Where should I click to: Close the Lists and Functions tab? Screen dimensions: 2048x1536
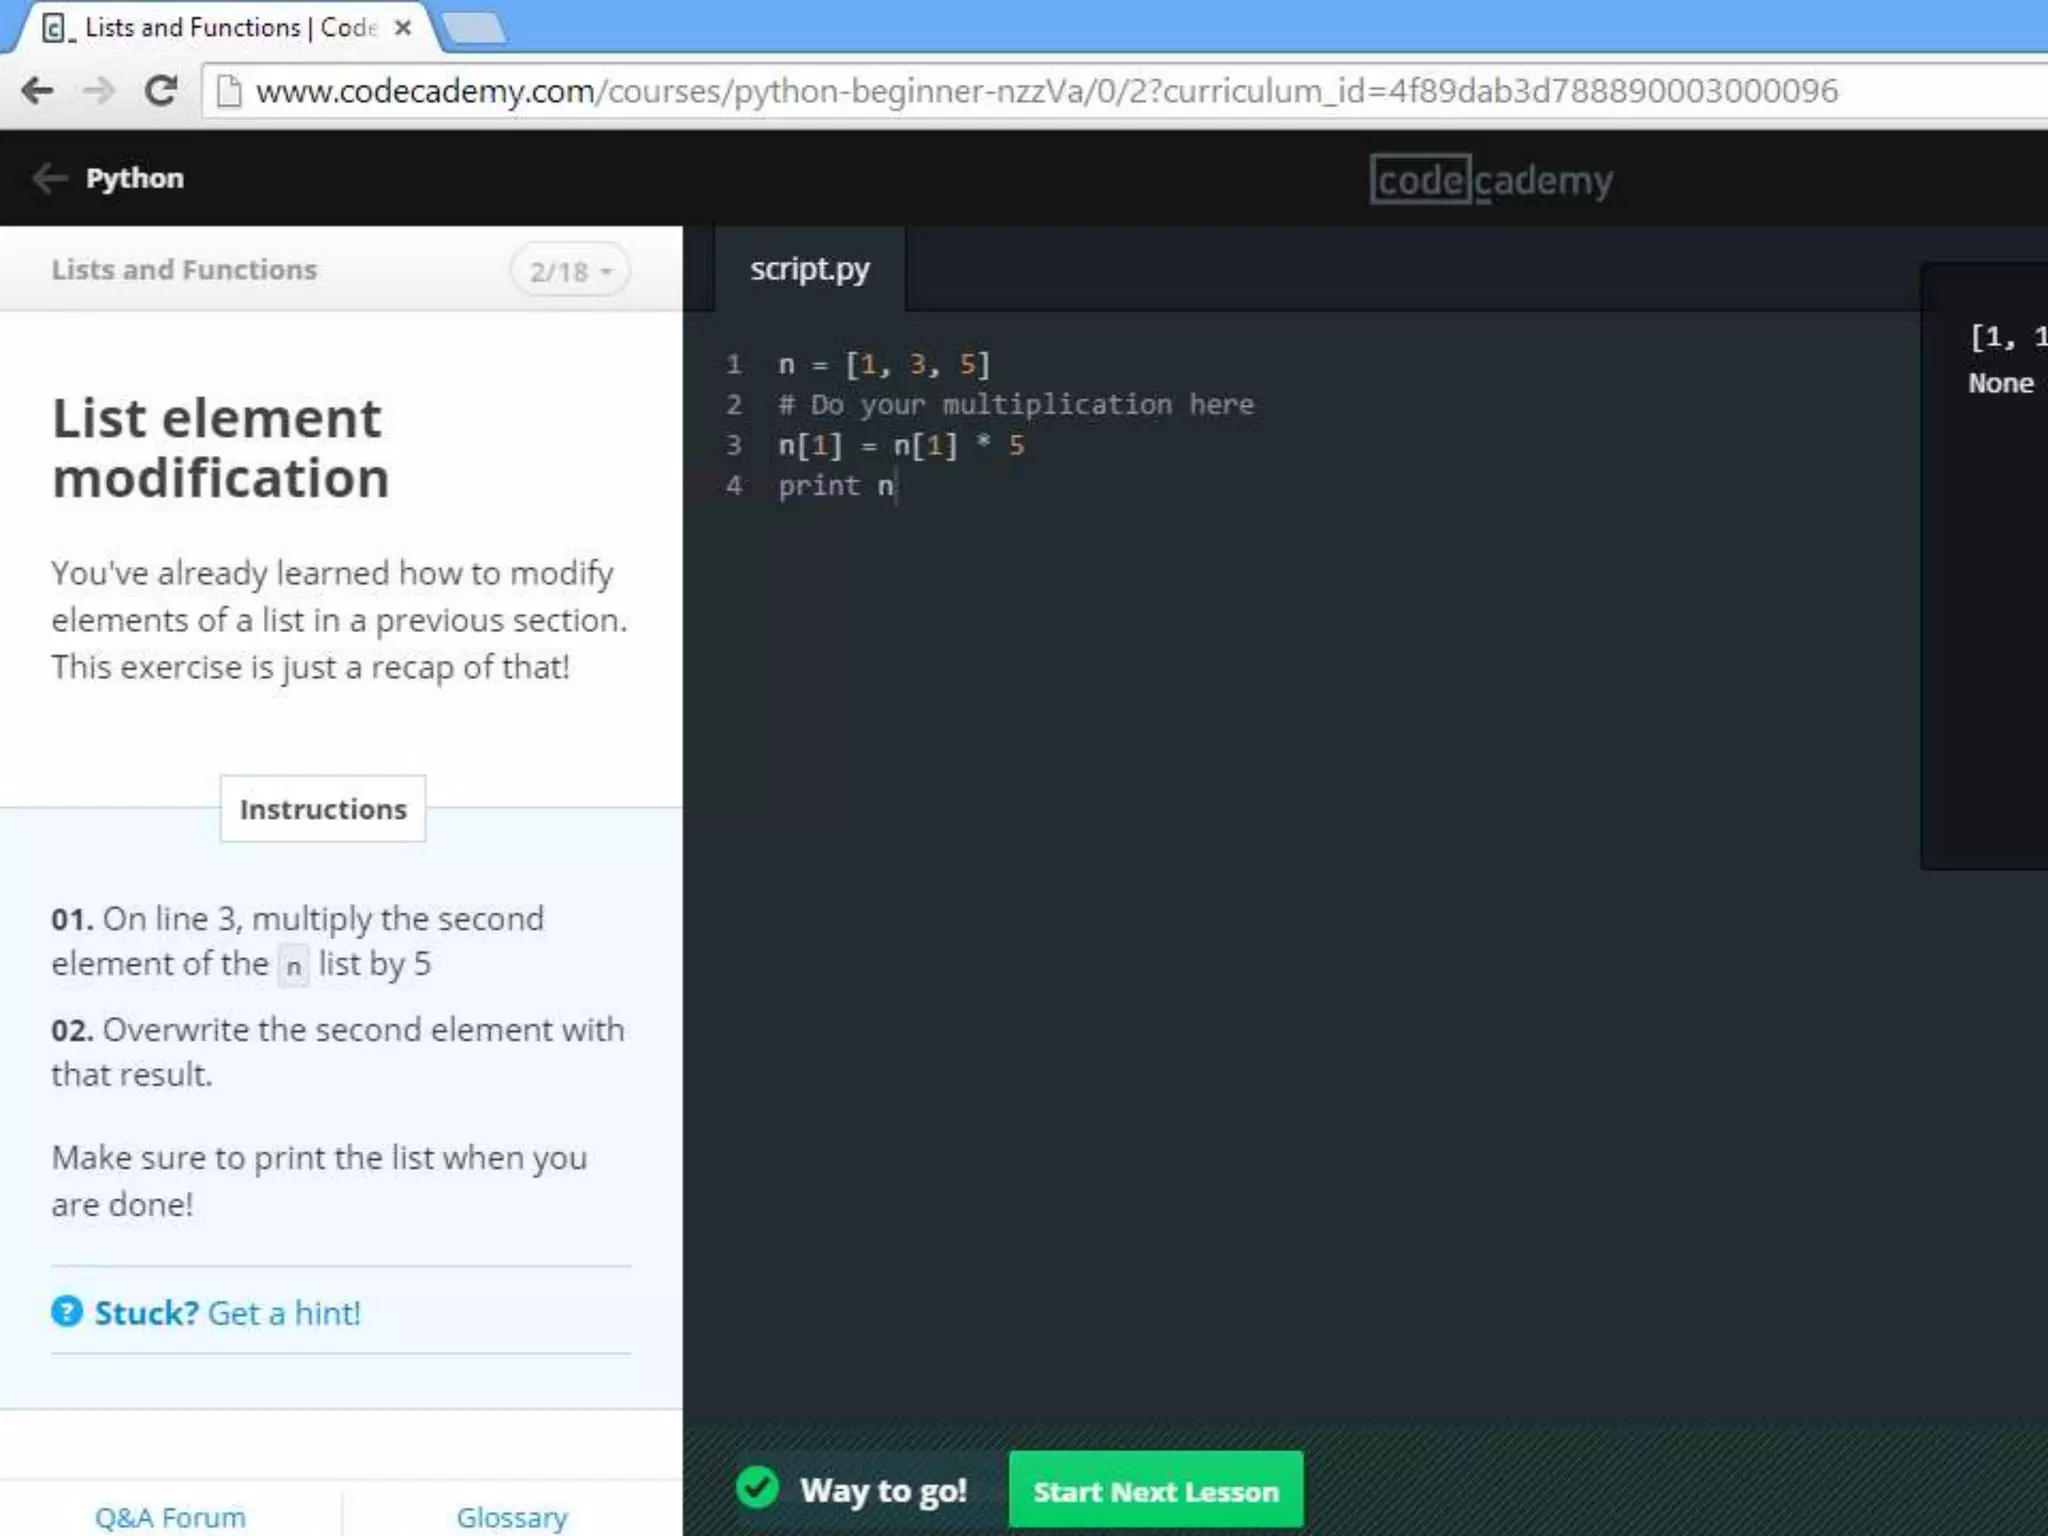403,28
